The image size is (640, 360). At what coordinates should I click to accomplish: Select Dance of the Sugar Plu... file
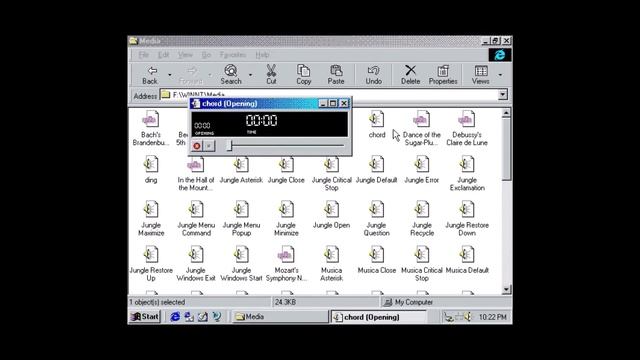point(422,127)
